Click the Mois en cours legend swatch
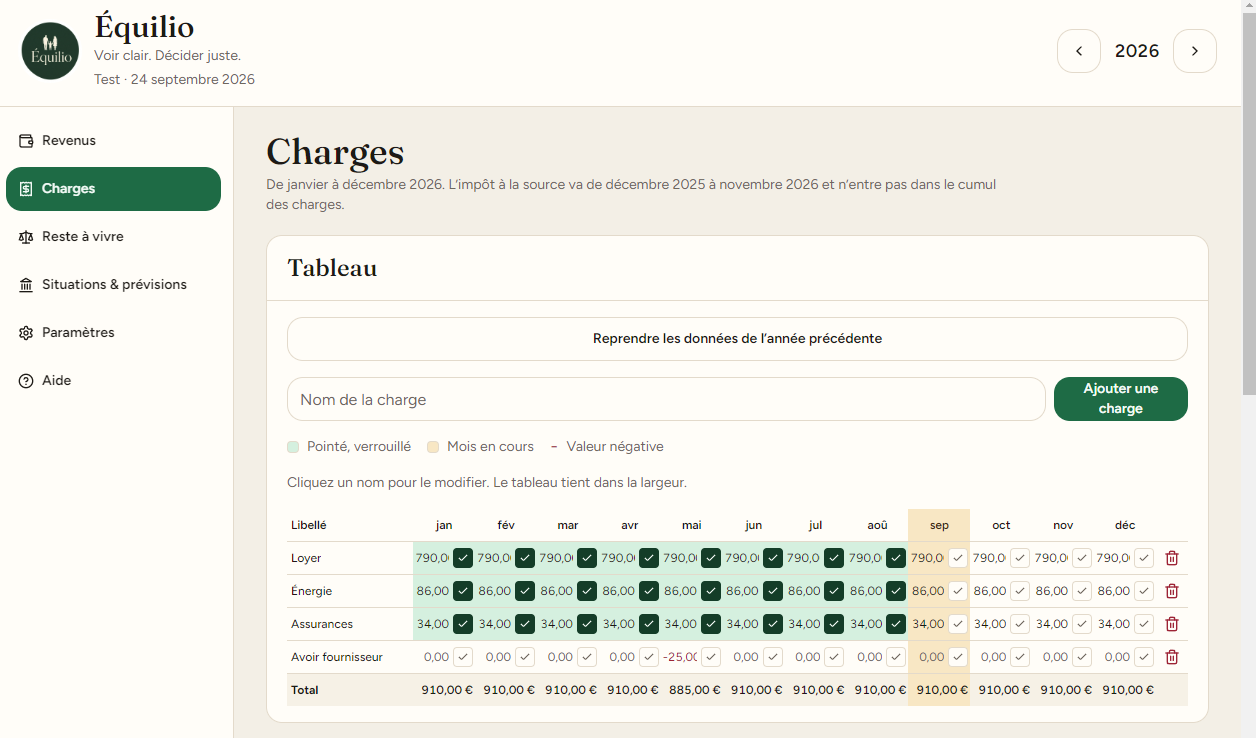Viewport: 1256px width, 738px height. [x=433, y=447]
